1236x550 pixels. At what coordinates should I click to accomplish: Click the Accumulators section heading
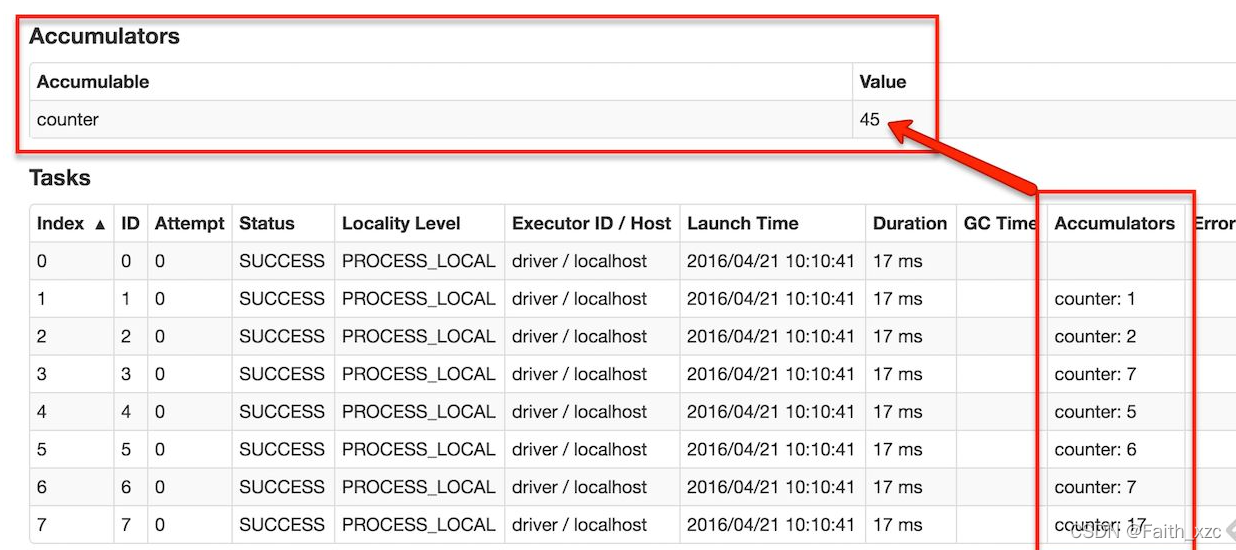point(104,36)
